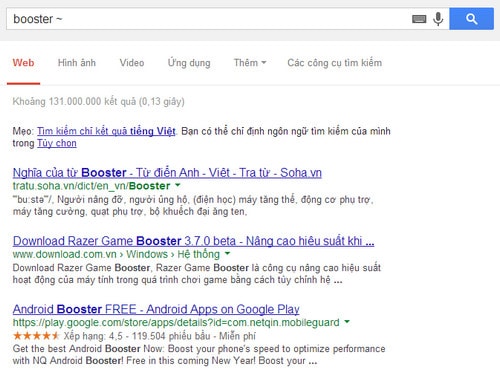The height and width of the screenshot is (373, 500).
Task: Expand arrow beside www.download.com.vn URL
Action: pyautogui.click(x=227, y=254)
